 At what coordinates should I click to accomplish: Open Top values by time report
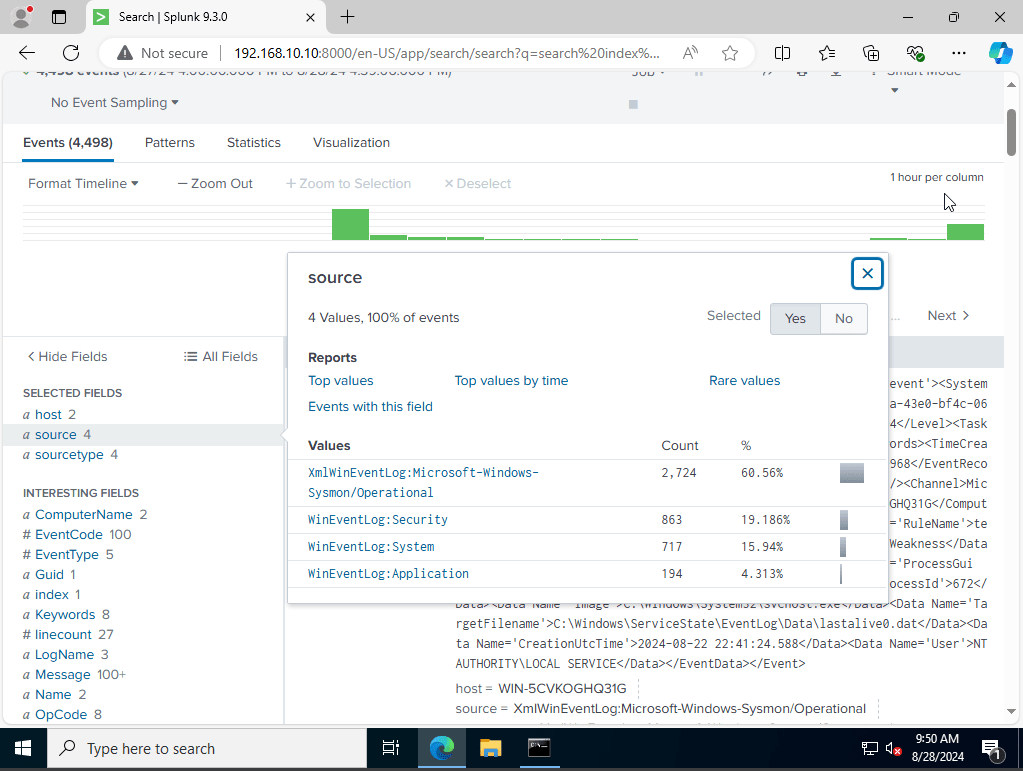511,380
